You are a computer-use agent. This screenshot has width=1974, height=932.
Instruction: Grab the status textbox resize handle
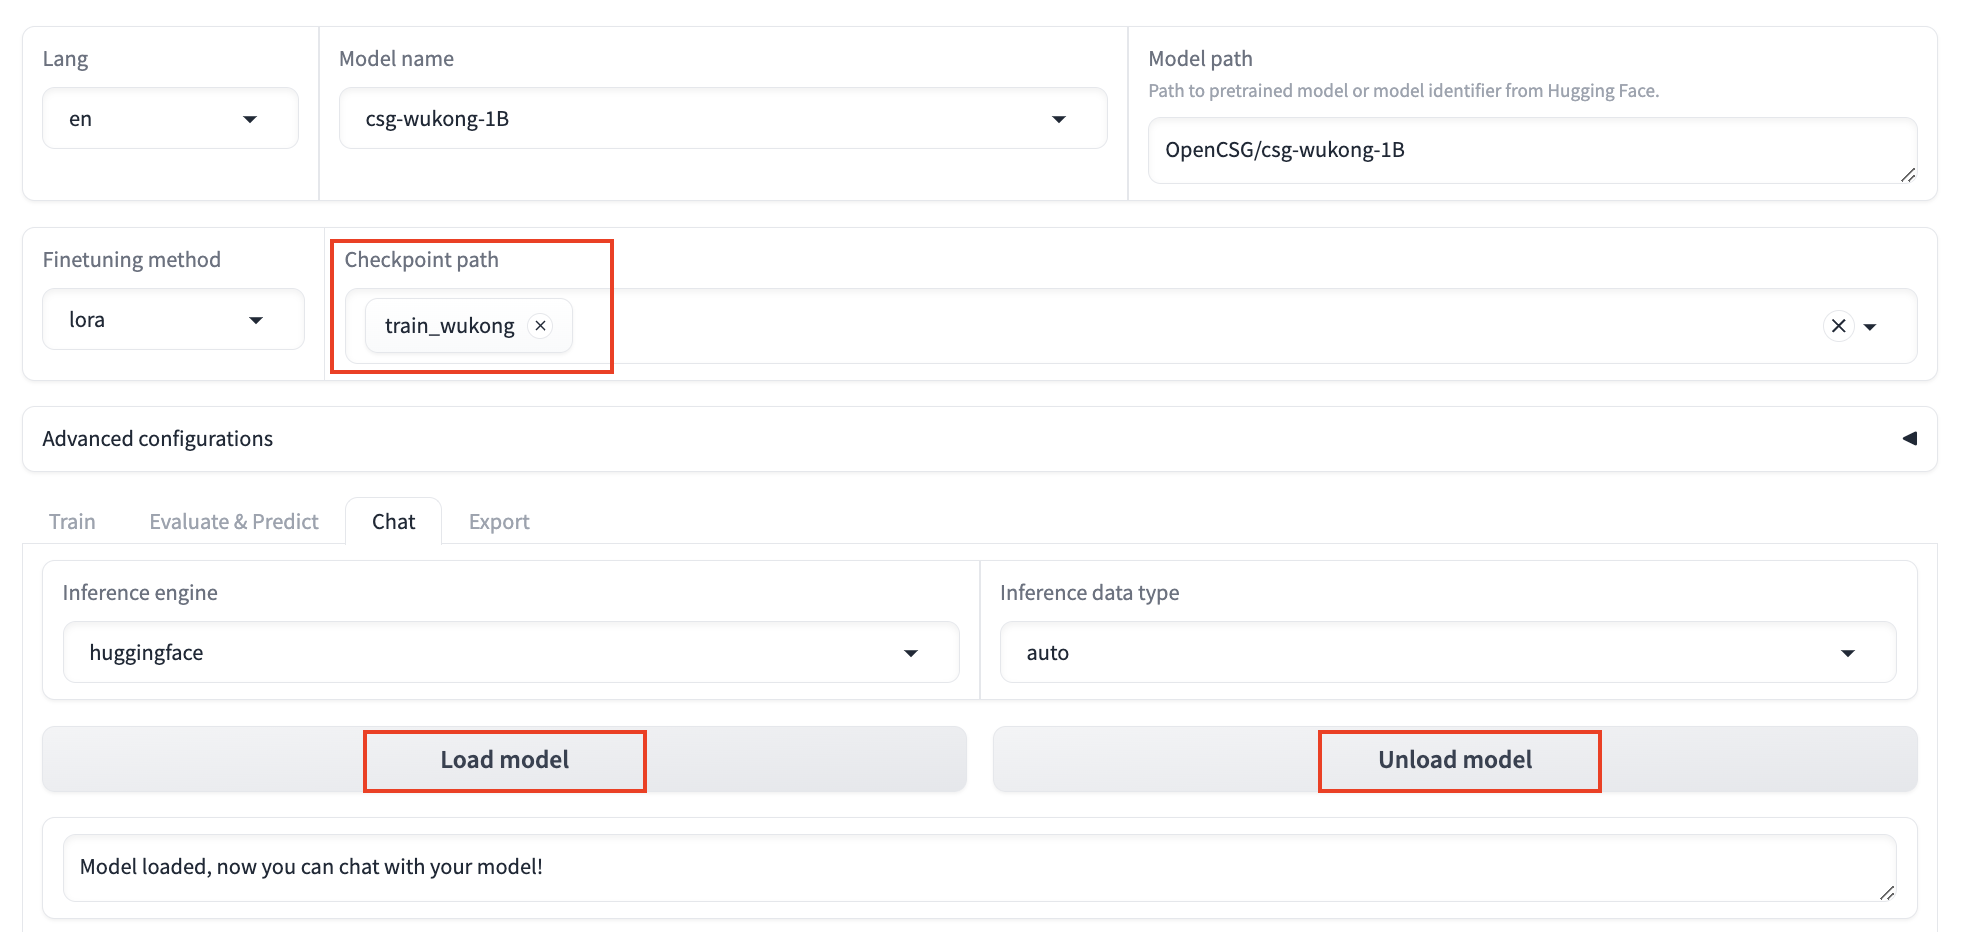pos(1887,893)
